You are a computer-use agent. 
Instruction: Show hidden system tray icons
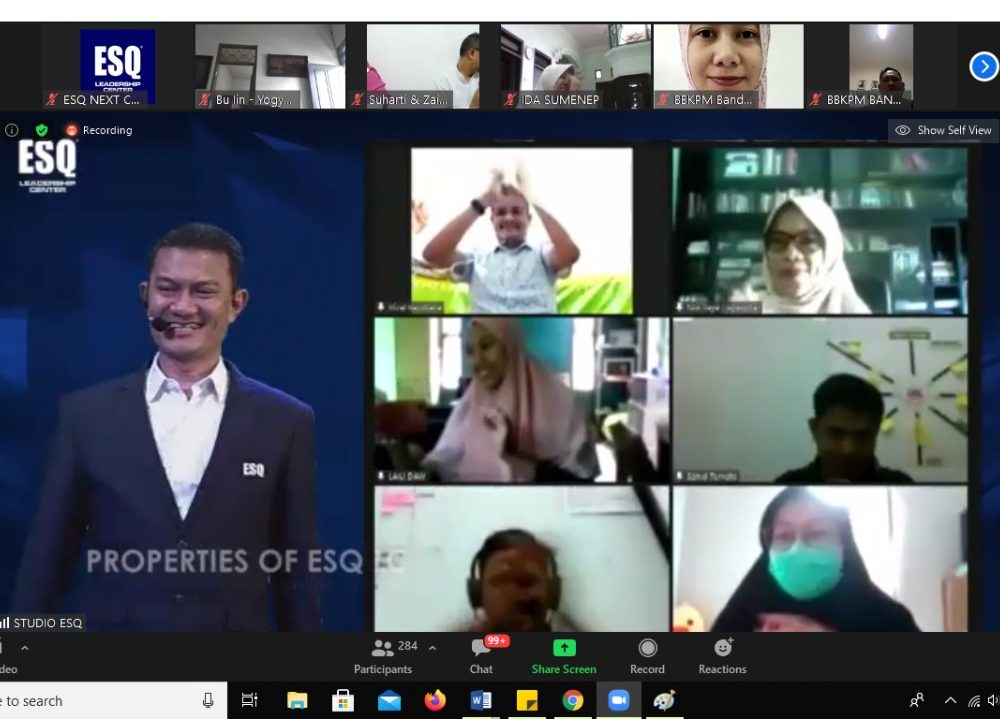coord(950,701)
